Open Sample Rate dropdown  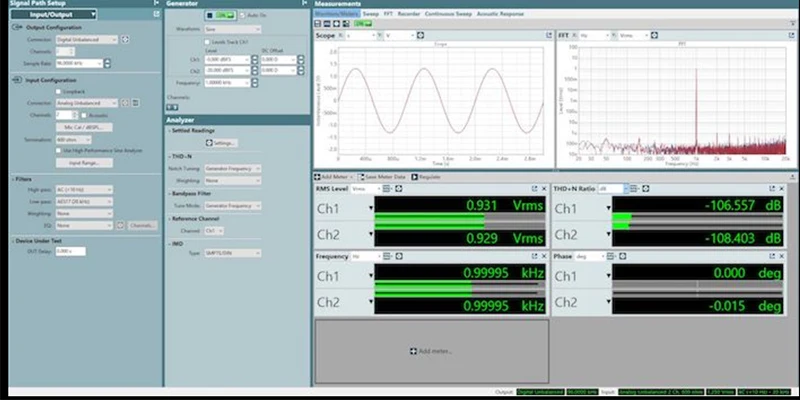coord(79,63)
